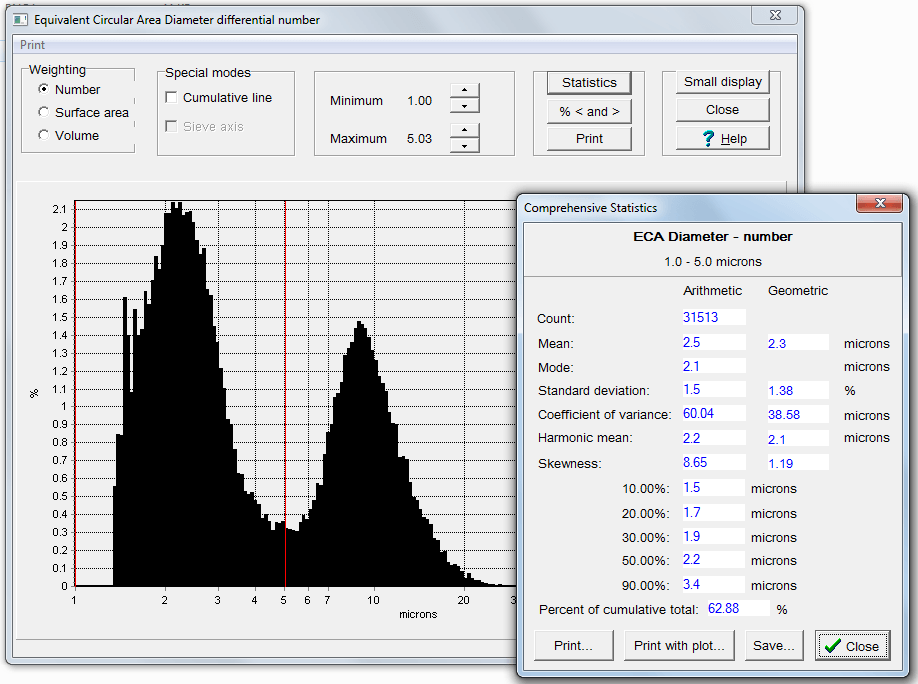Click the Count value field 31513
918x684 pixels.
click(x=714, y=318)
